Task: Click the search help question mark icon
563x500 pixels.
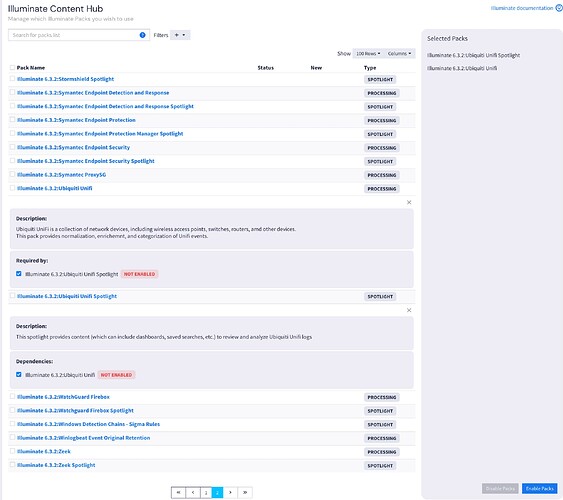Action: point(142,35)
